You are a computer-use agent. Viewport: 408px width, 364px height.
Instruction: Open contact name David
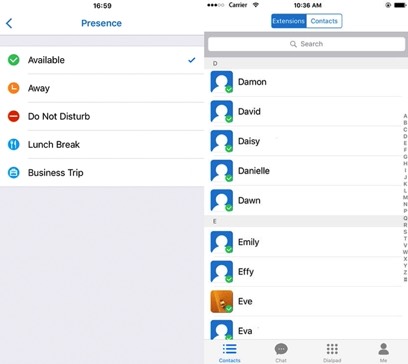[x=249, y=112]
